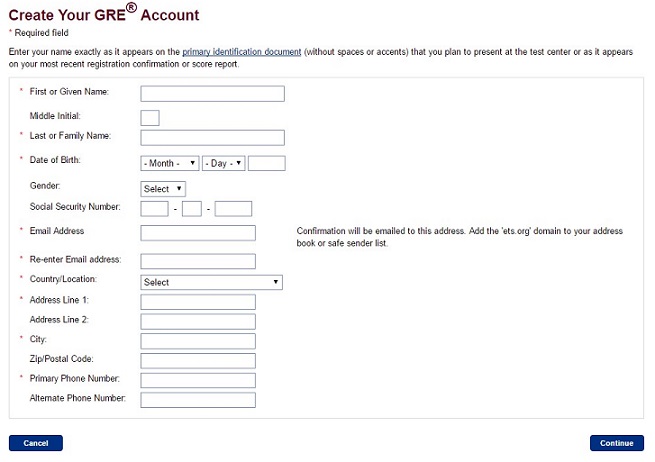Click the last Social Security Number box

234,209
